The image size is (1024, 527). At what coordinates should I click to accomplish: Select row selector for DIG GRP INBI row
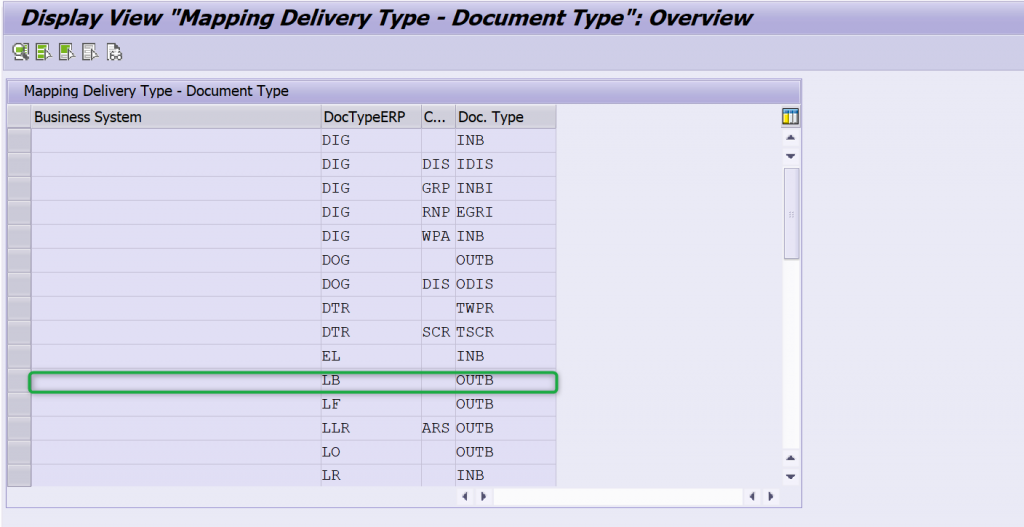[19, 189]
